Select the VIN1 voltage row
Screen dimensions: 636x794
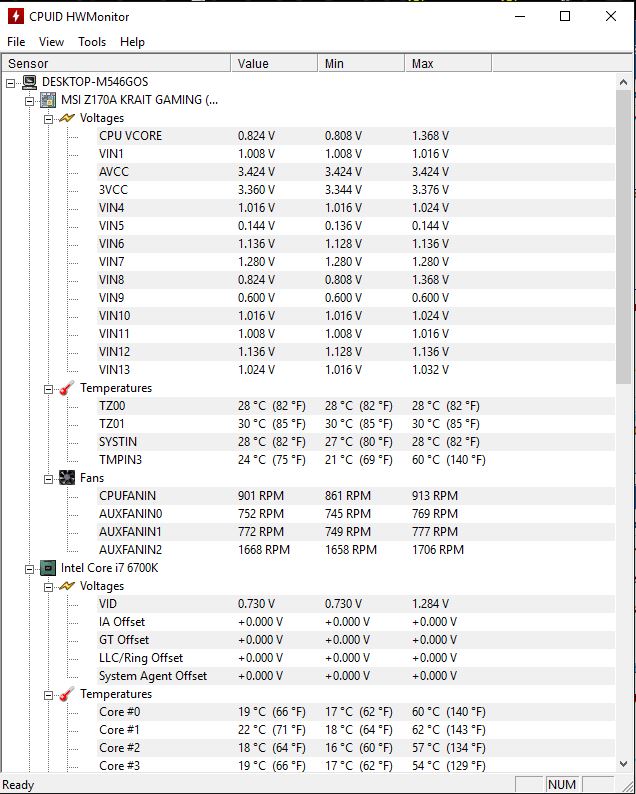pyautogui.click(x=356, y=154)
